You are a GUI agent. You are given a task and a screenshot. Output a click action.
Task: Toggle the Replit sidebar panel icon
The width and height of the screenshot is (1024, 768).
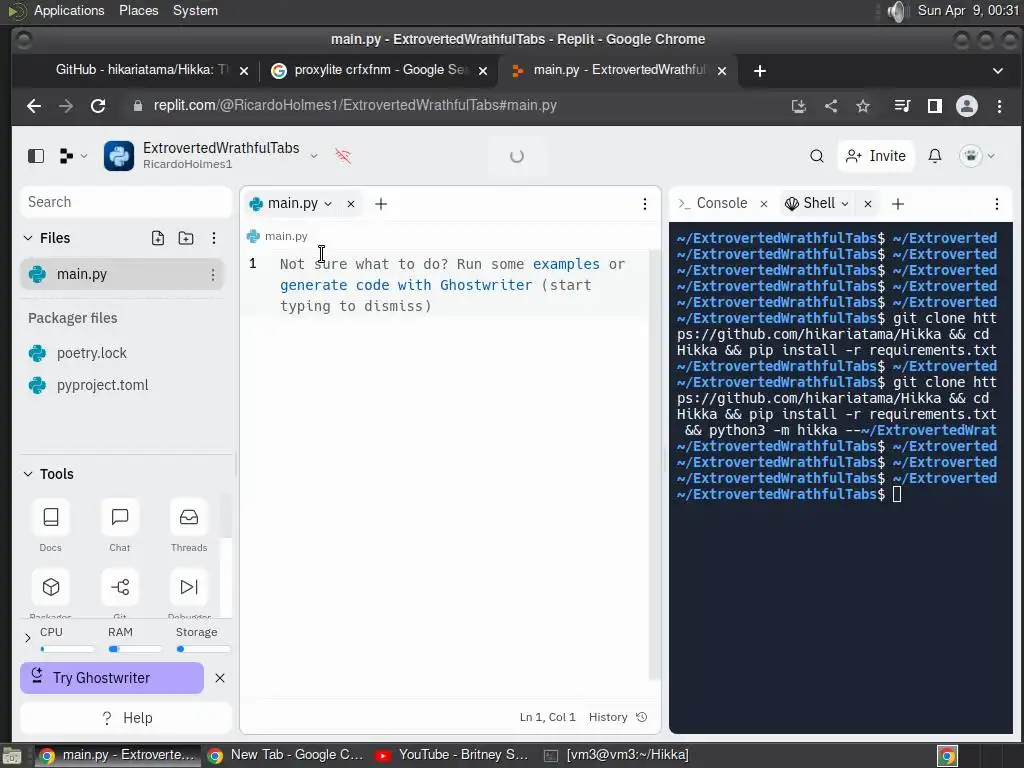click(x=36, y=156)
